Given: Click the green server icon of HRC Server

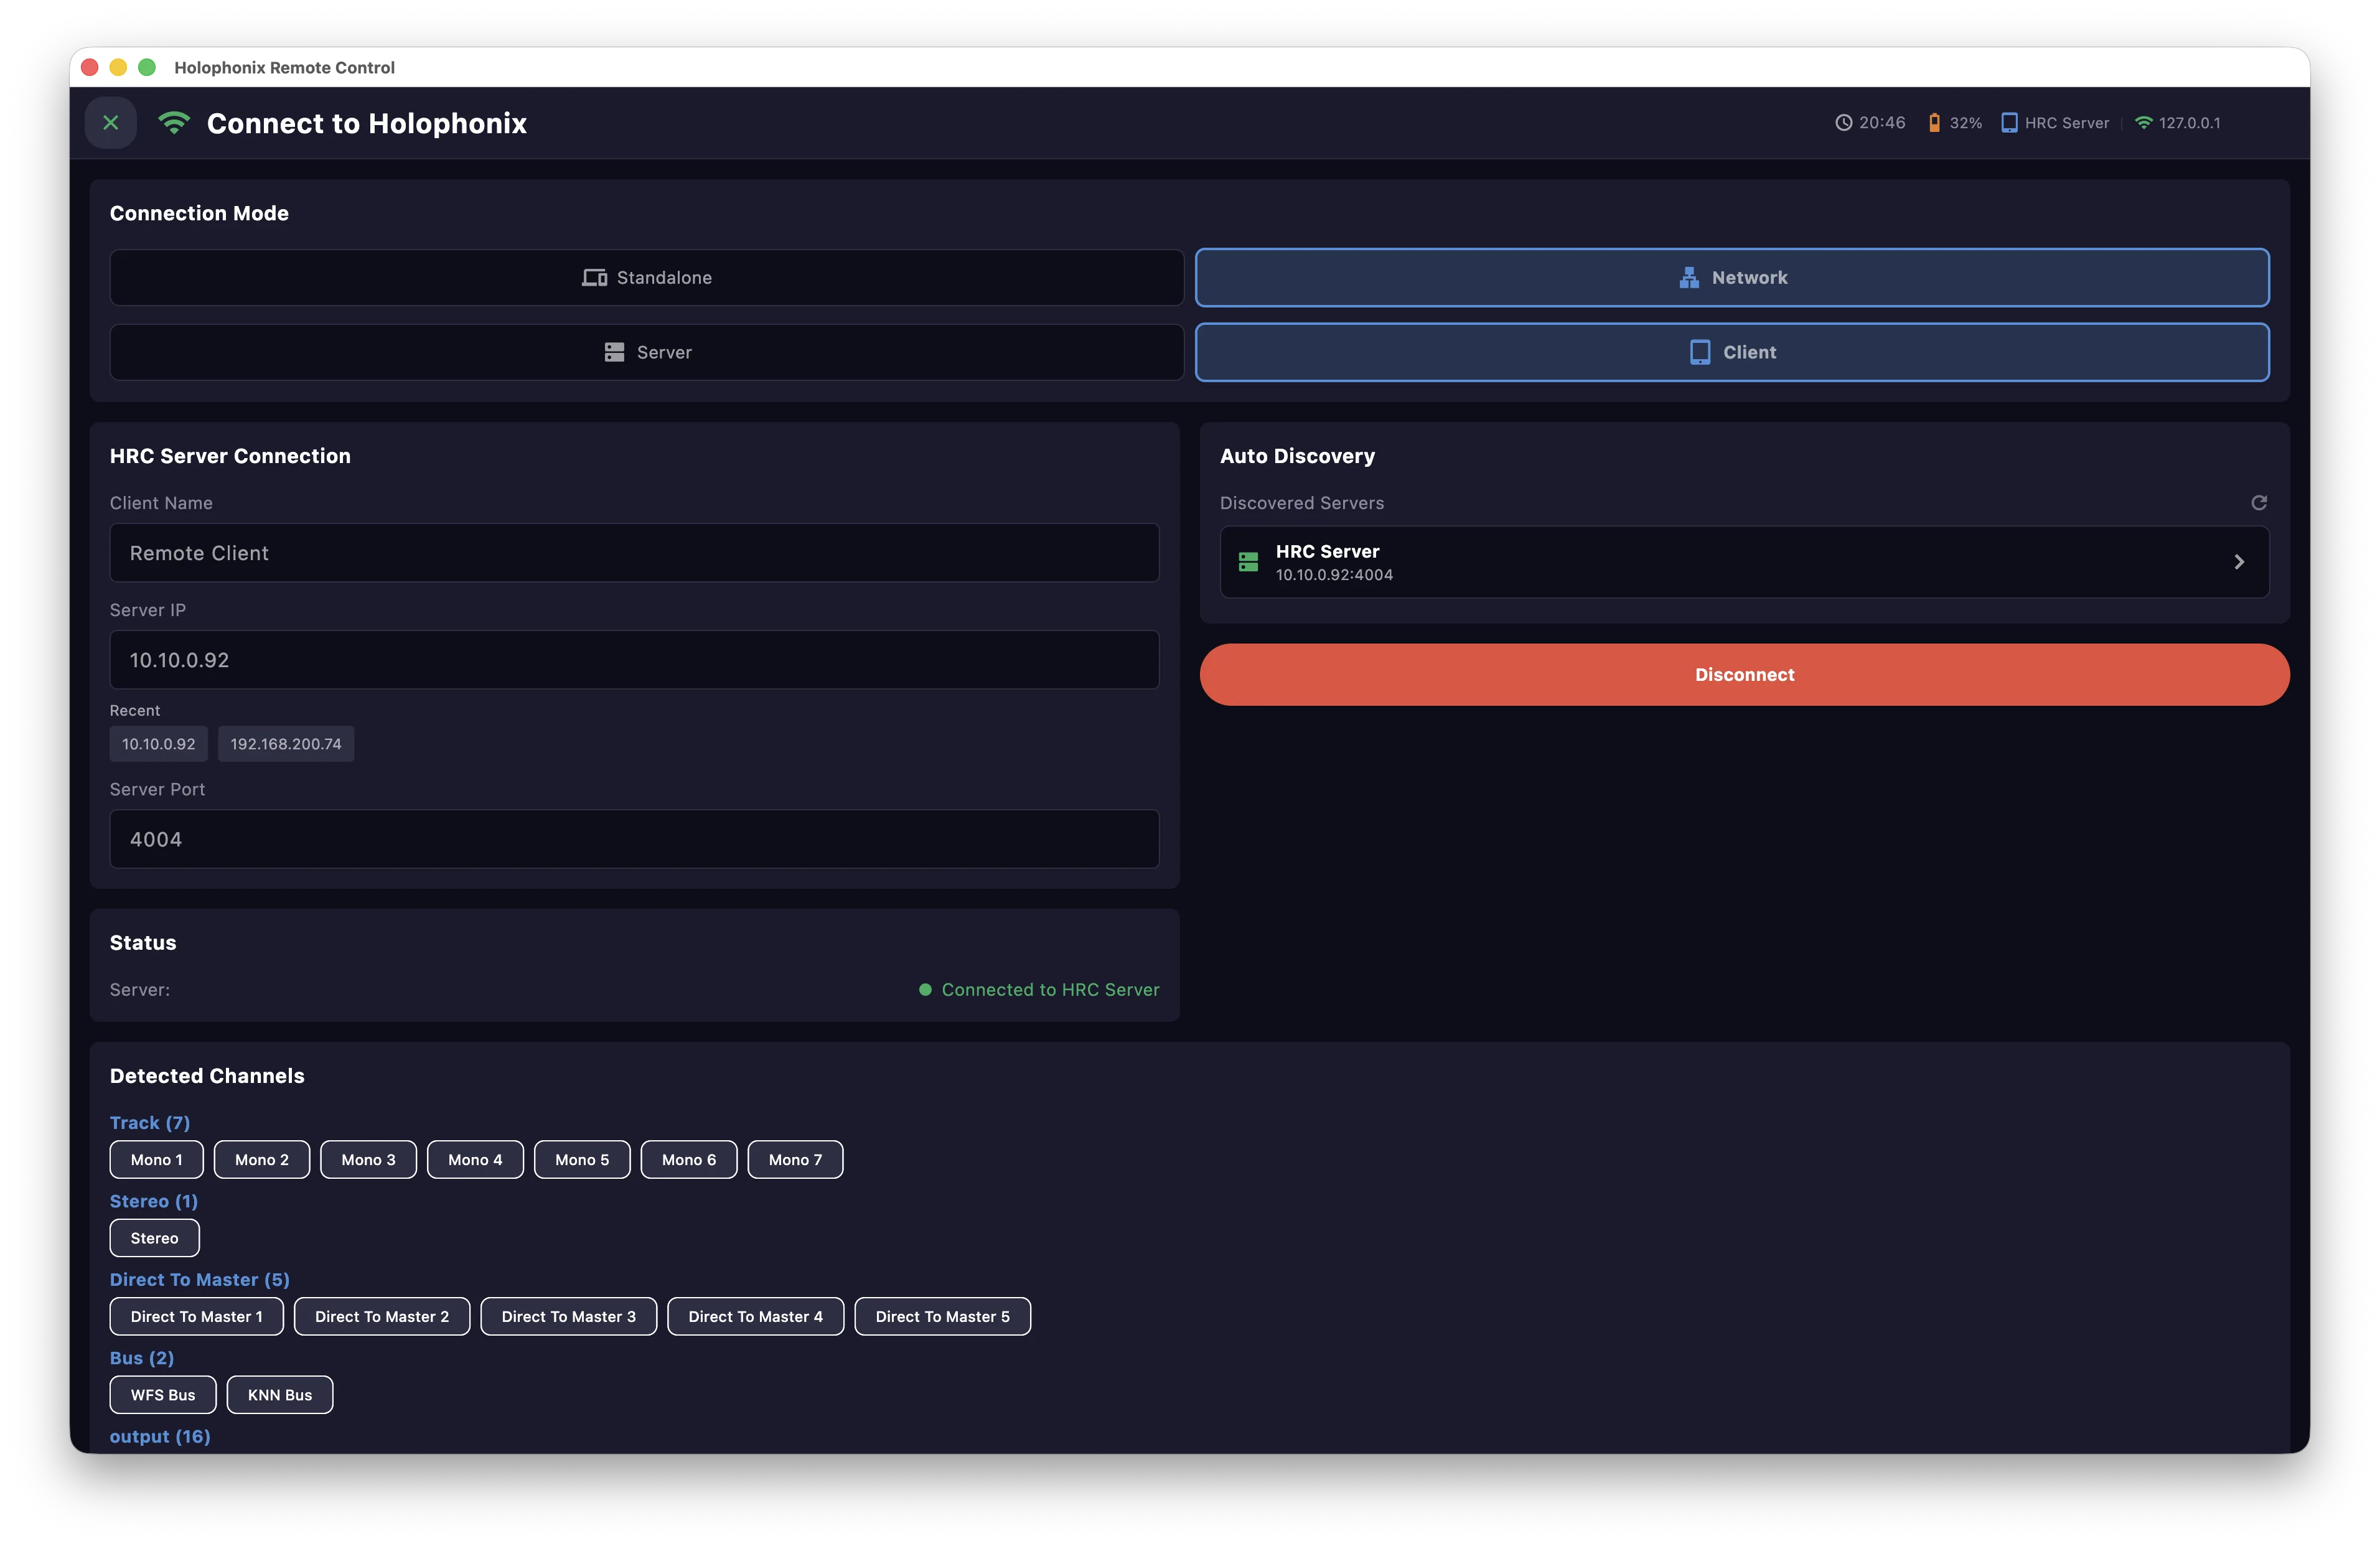Looking at the screenshot, I should tap(1248, 562).
